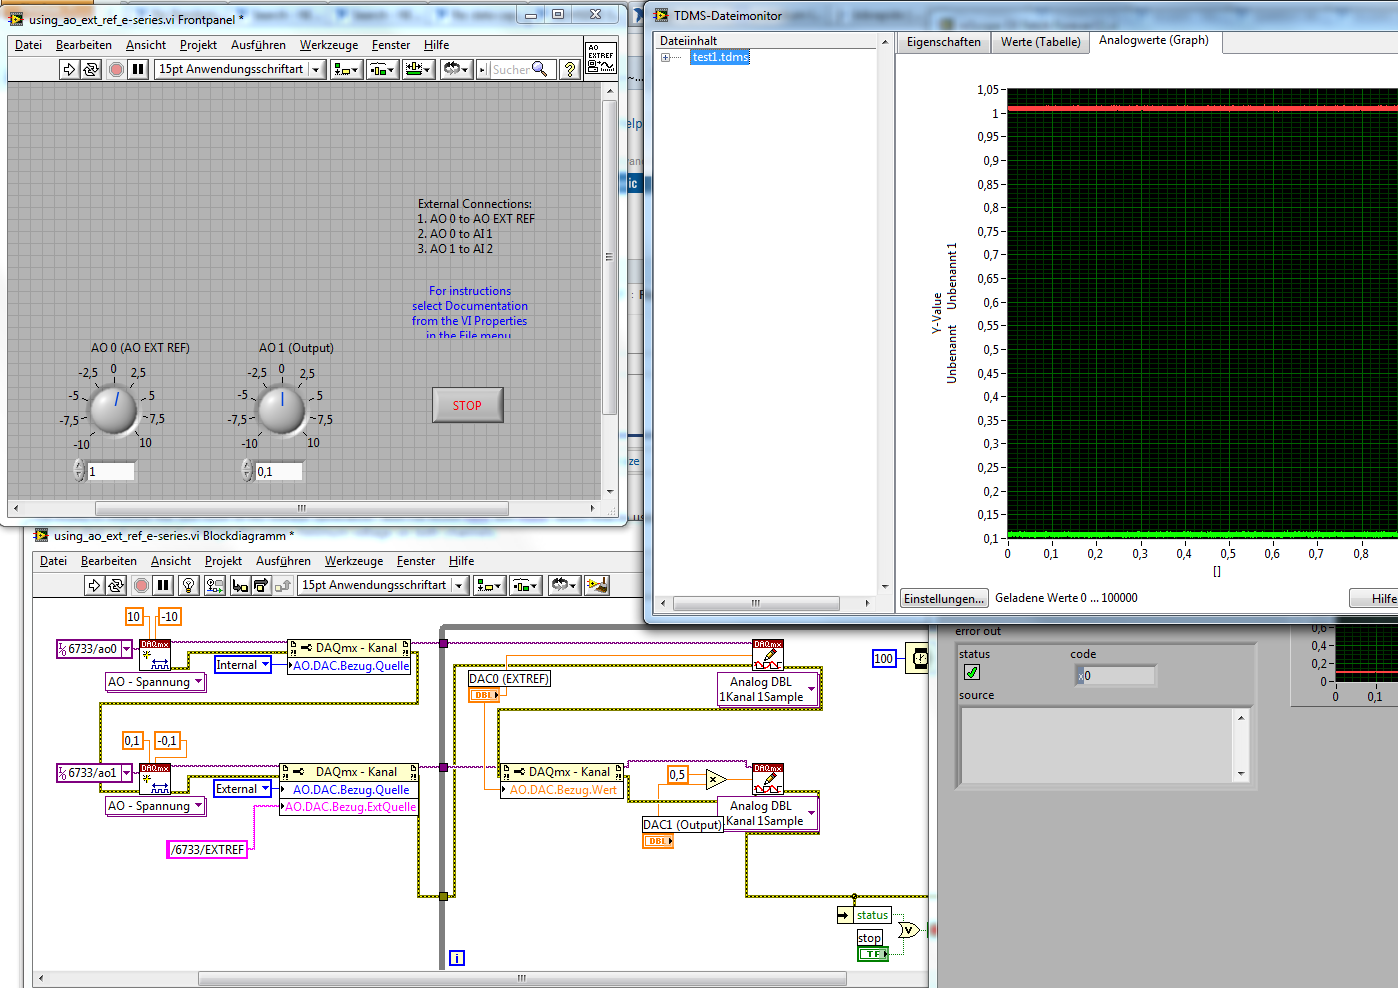1398x988 pixels.
Task: Click Run Continuously in Frontpanel toolbar
Action: (91, 69)
